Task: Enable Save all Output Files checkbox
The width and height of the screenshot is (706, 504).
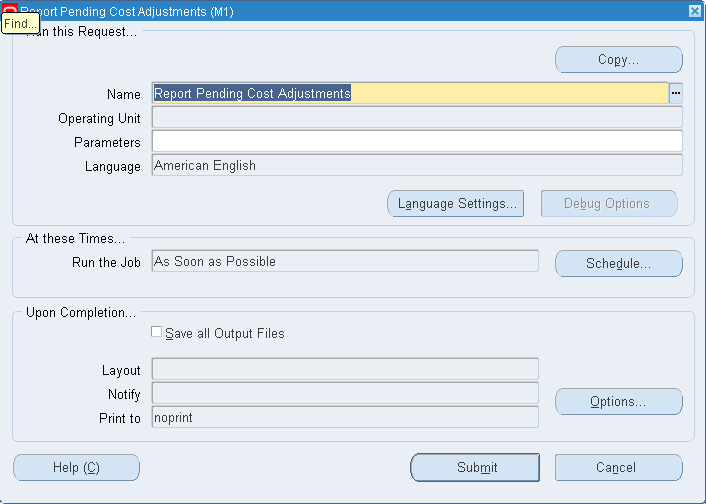Action: point(156,332)
